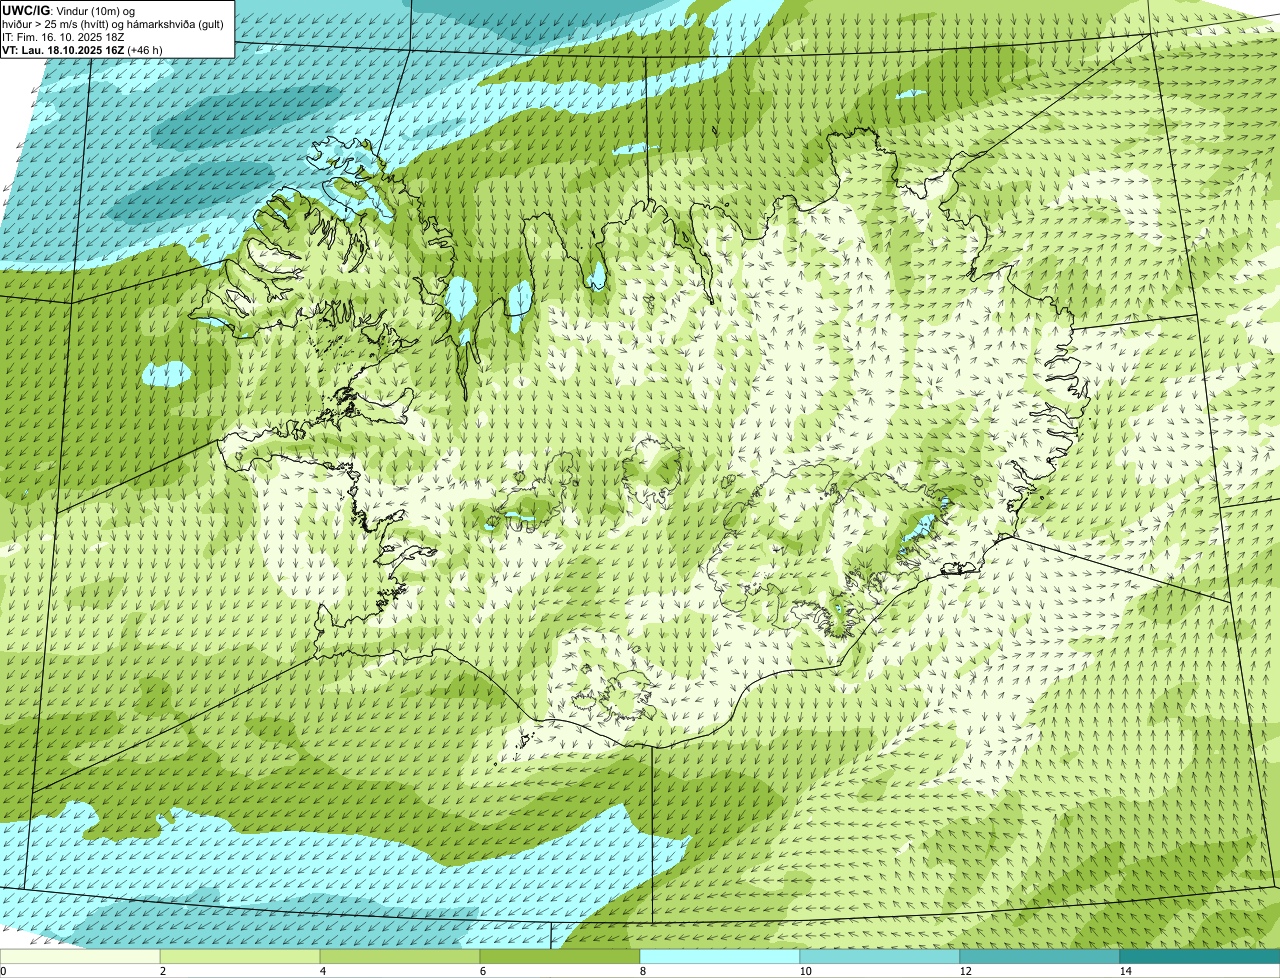Click the 10–12 m/s turquoise legend swatch
Image resolution: width=1280 pixels, height=978 pixels.
880,956
